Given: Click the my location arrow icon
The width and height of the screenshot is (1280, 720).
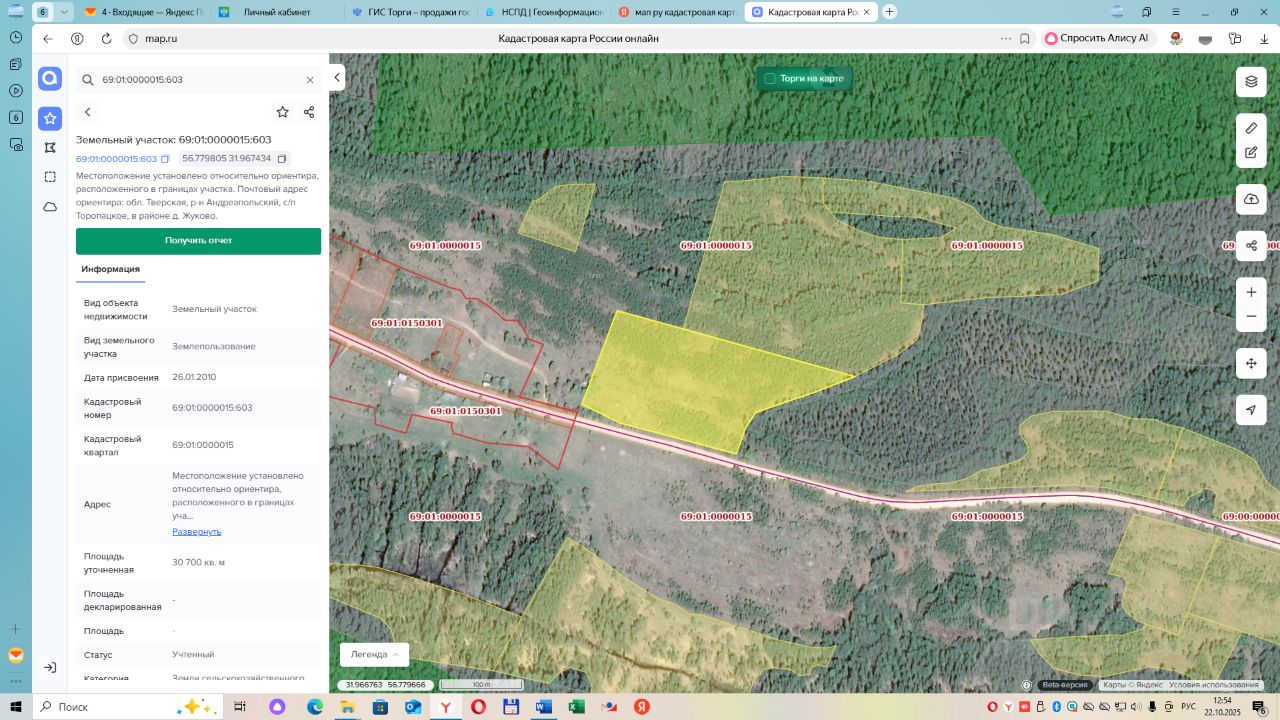Looking at the screenshot, I should [x=1251, y=410].
